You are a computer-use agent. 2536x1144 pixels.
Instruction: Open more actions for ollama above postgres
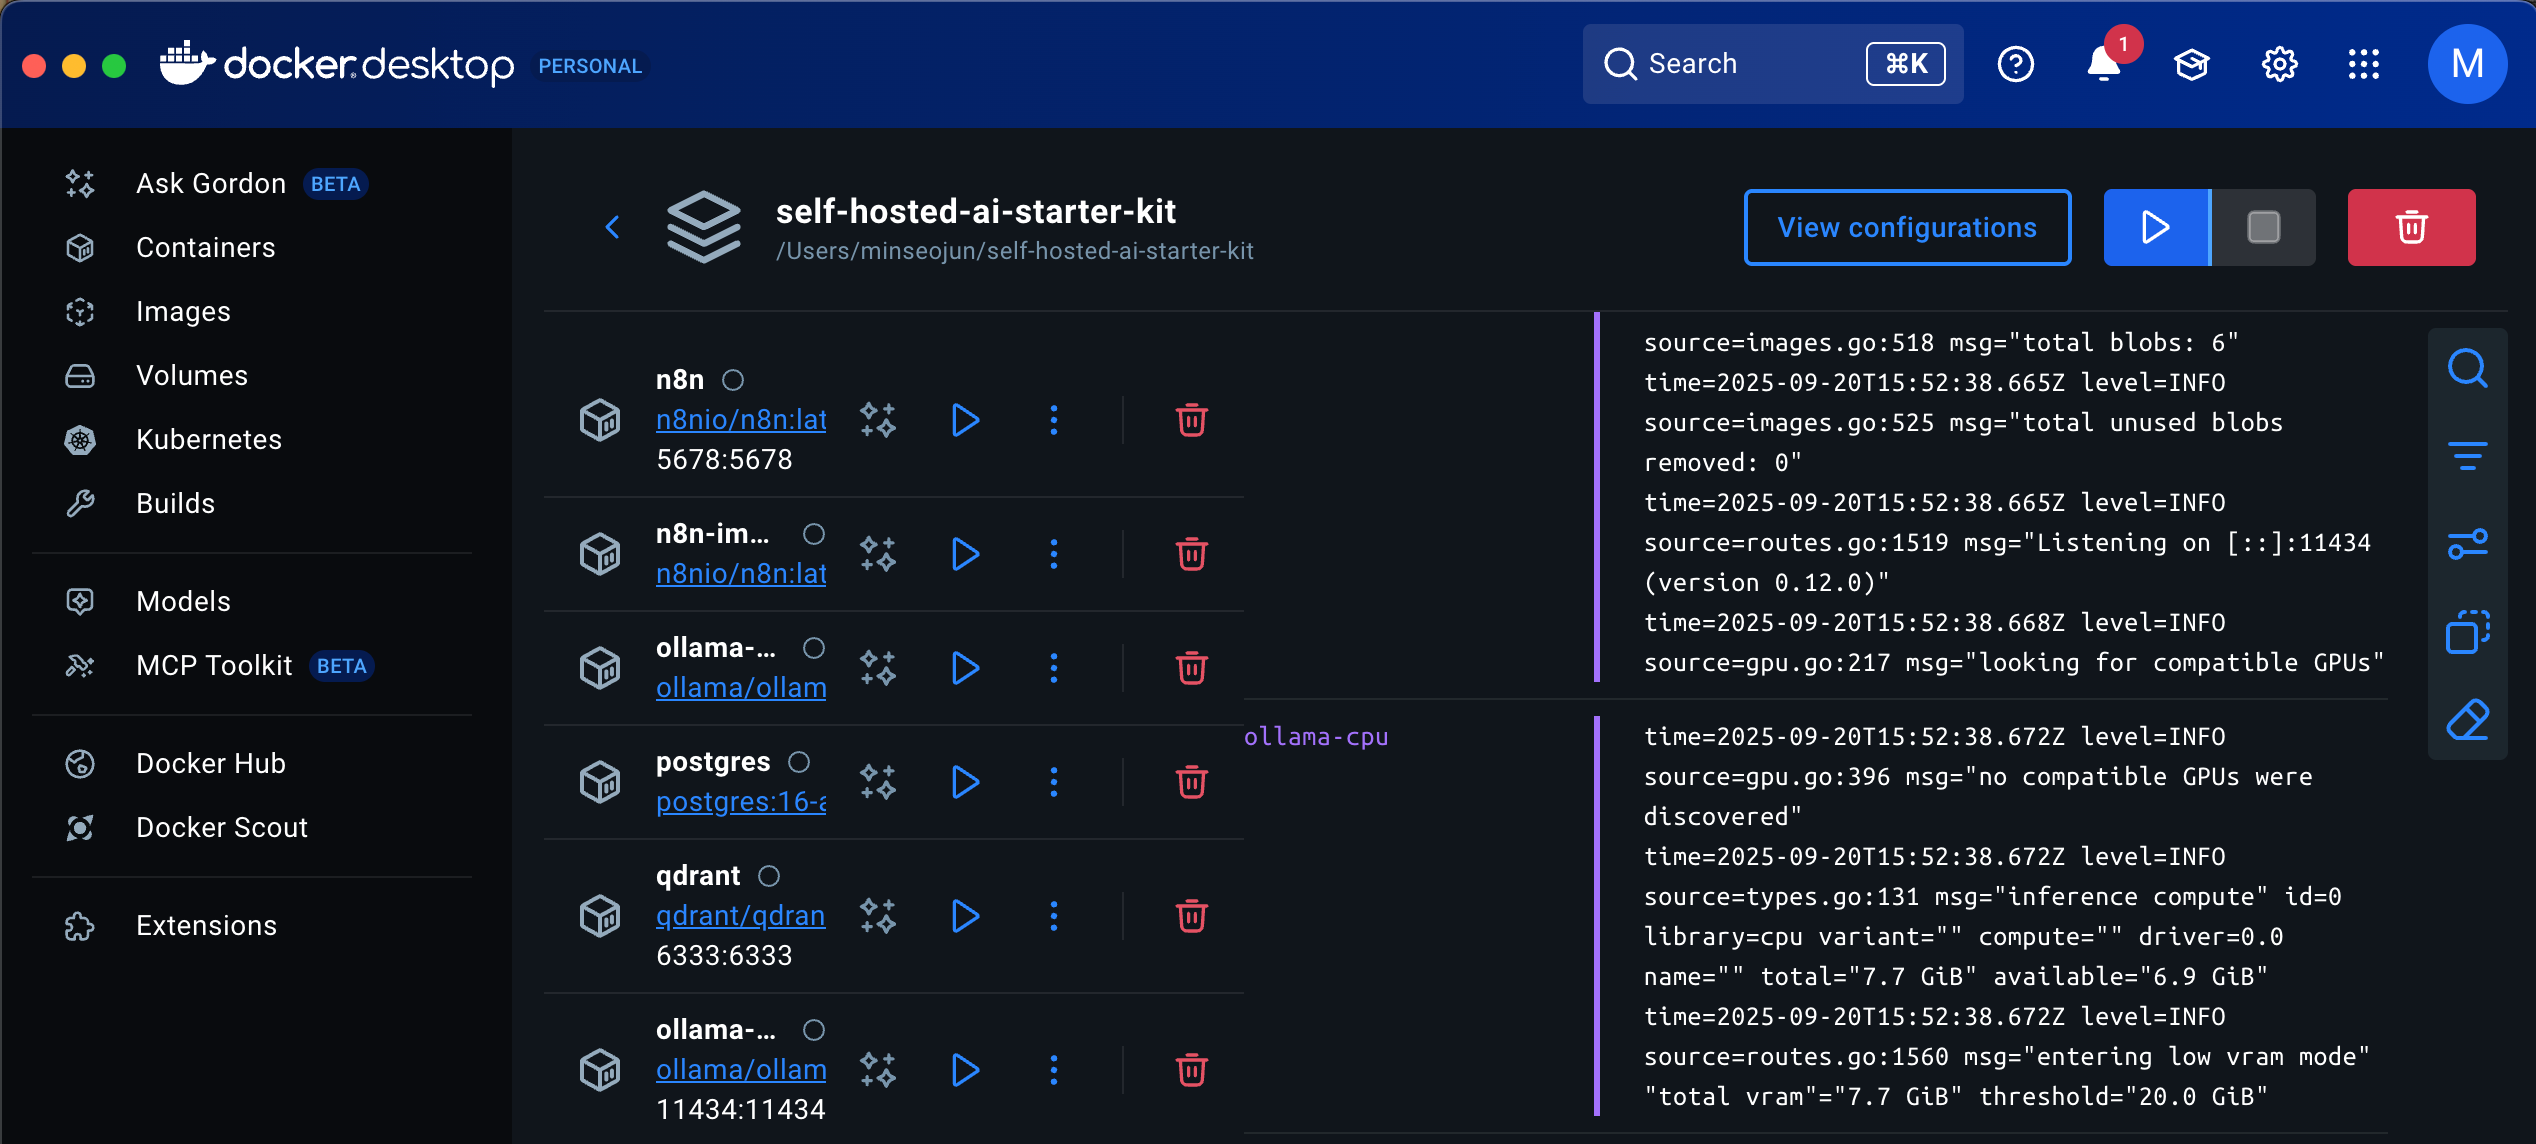(x=1053, y=668)
